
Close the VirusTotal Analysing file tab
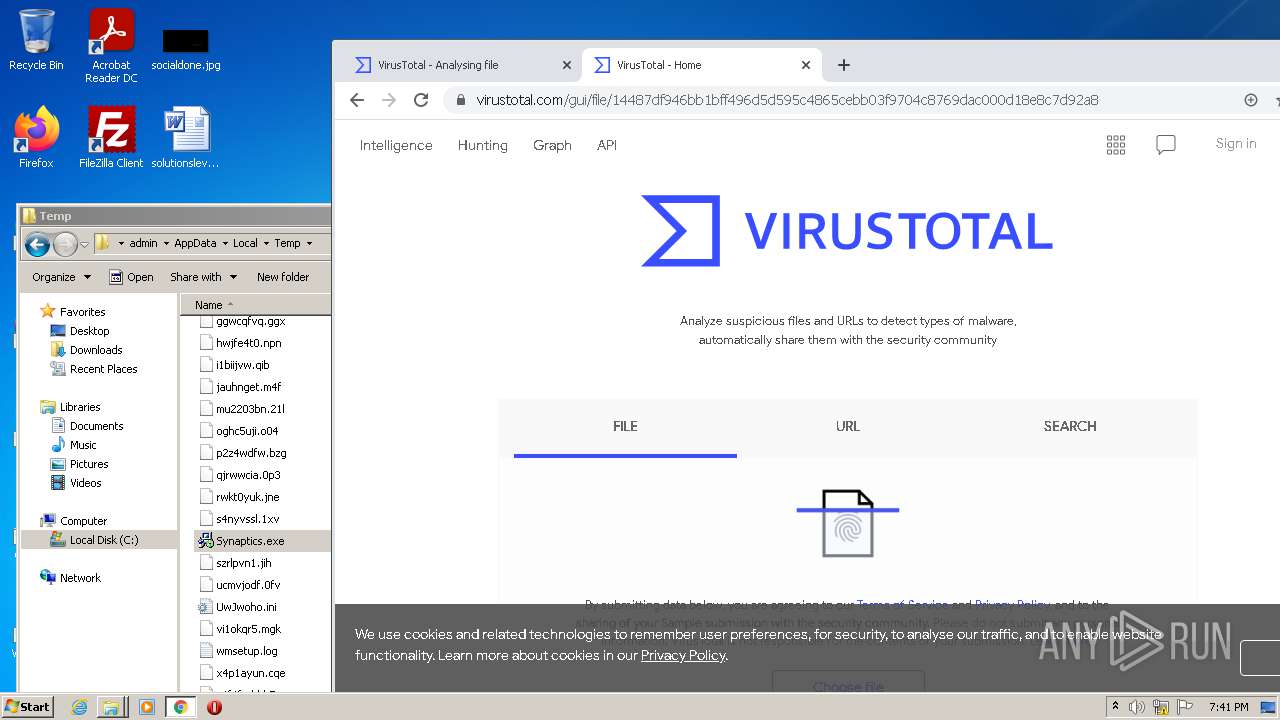(567, 65)
